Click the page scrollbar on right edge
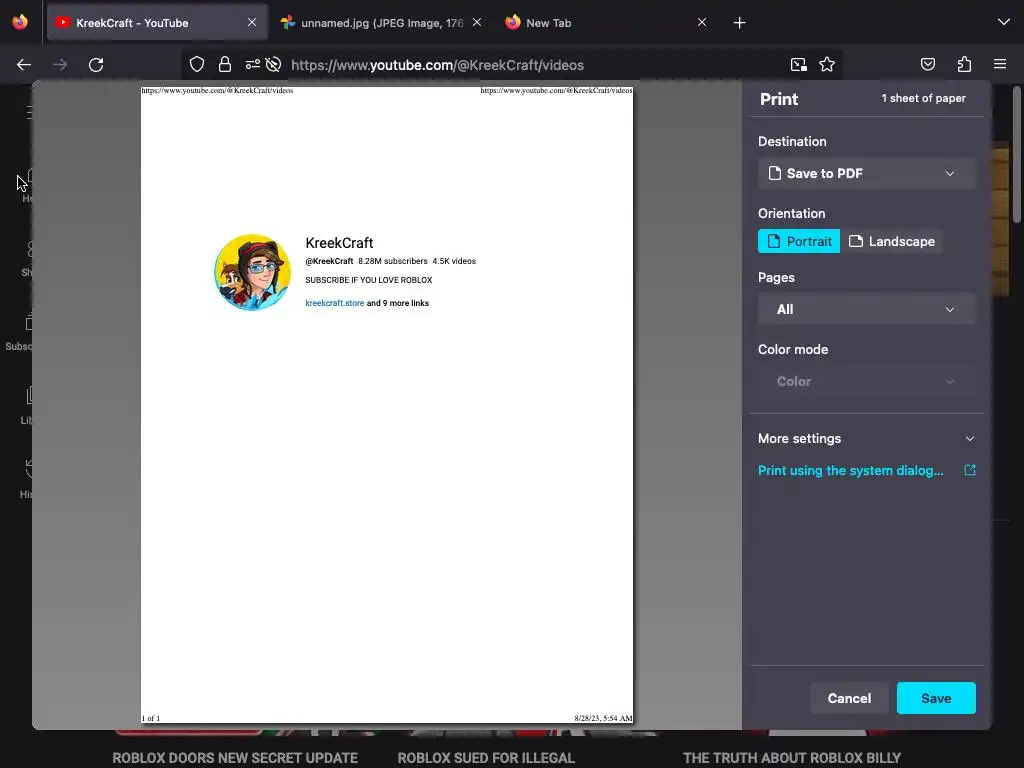Screen dimensions: 1024x768 (1016, 155)
